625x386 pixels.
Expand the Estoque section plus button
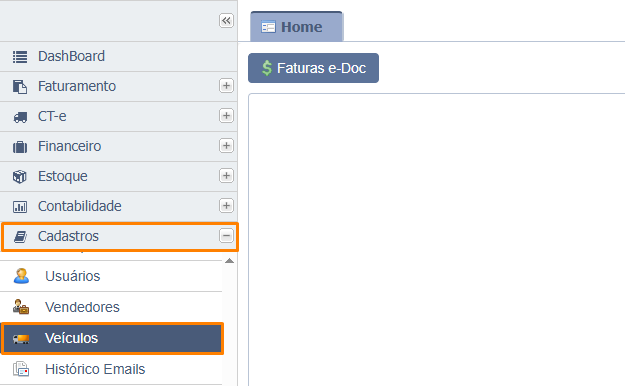point(226,175)
